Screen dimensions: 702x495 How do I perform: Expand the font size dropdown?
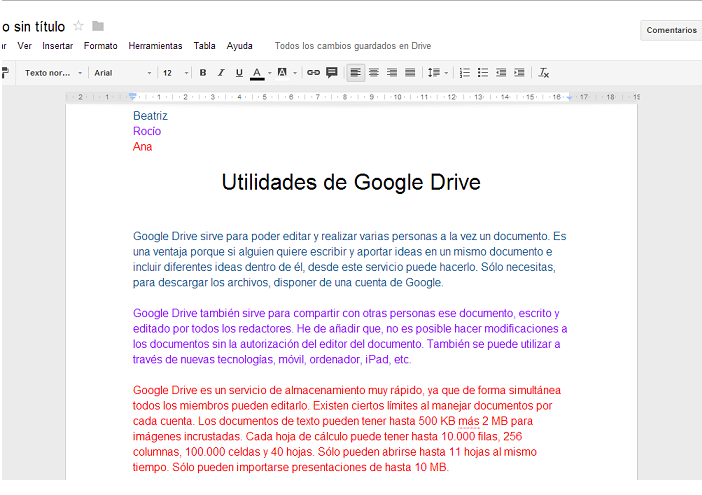coord(175,72)
